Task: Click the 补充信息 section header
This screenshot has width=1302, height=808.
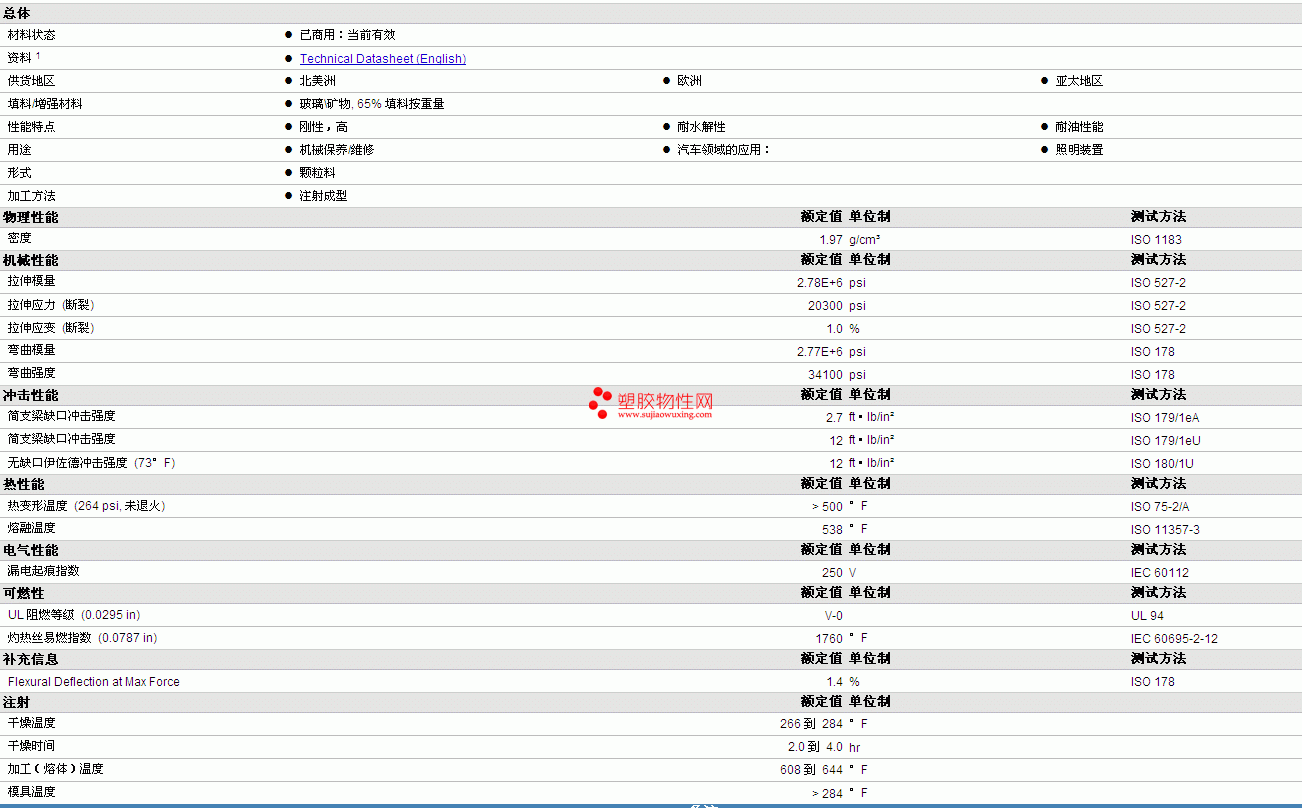Action: point(31,659)
